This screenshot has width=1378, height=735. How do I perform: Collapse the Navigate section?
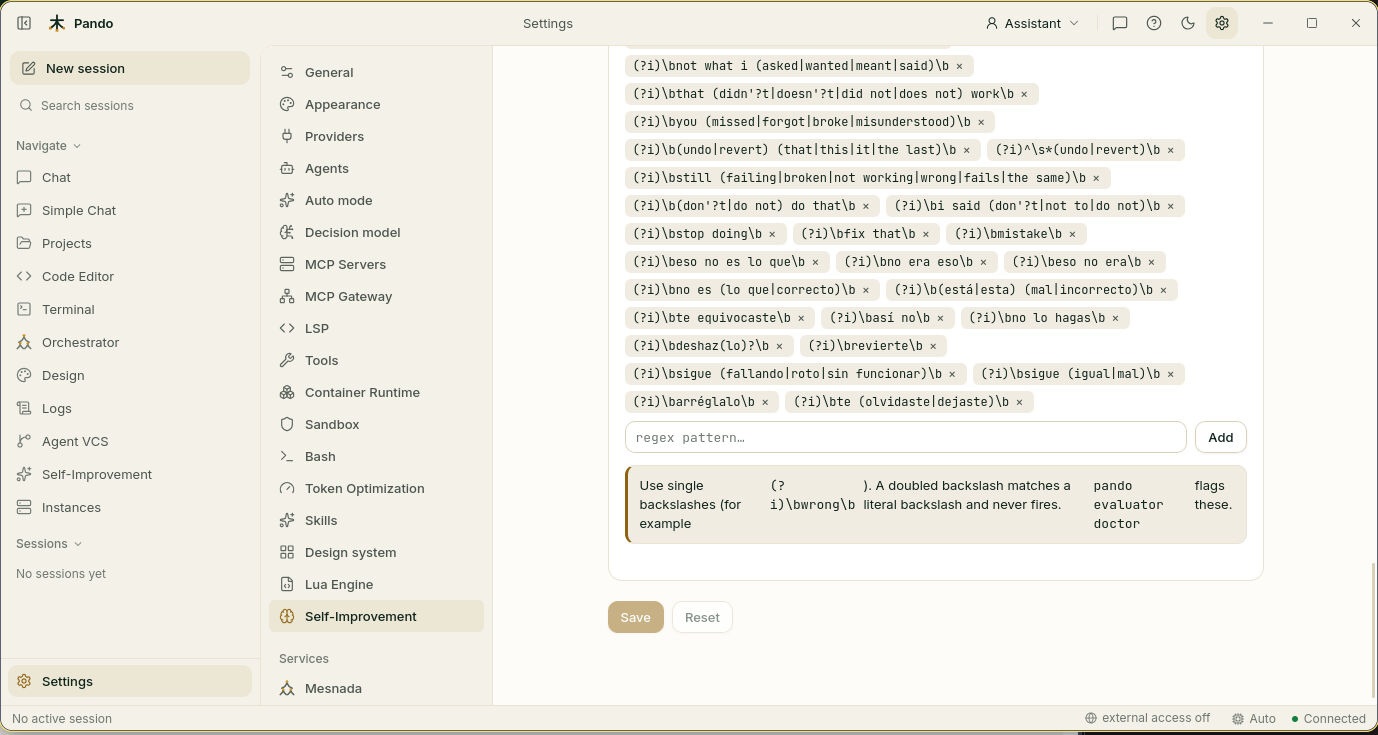(48, 145)
